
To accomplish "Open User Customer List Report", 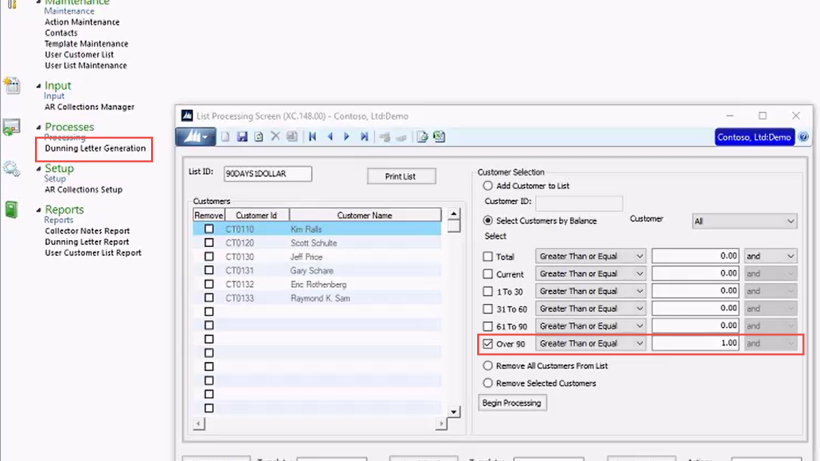I will pos(93,253).
